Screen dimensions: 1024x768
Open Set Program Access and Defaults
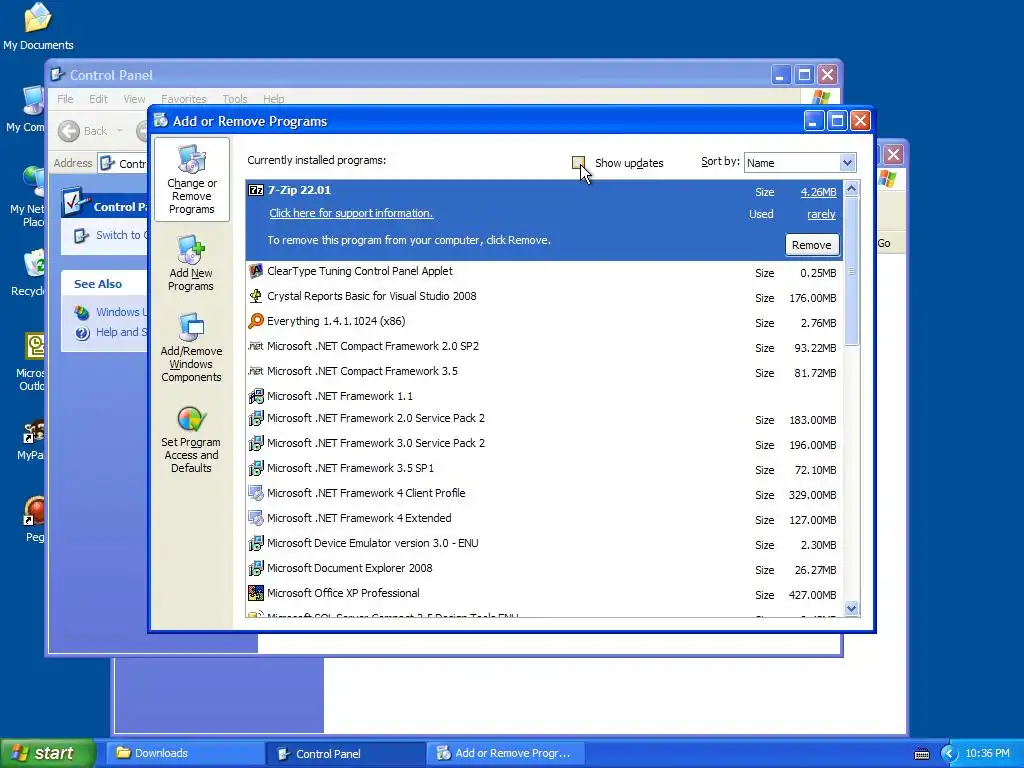(191, 440)
